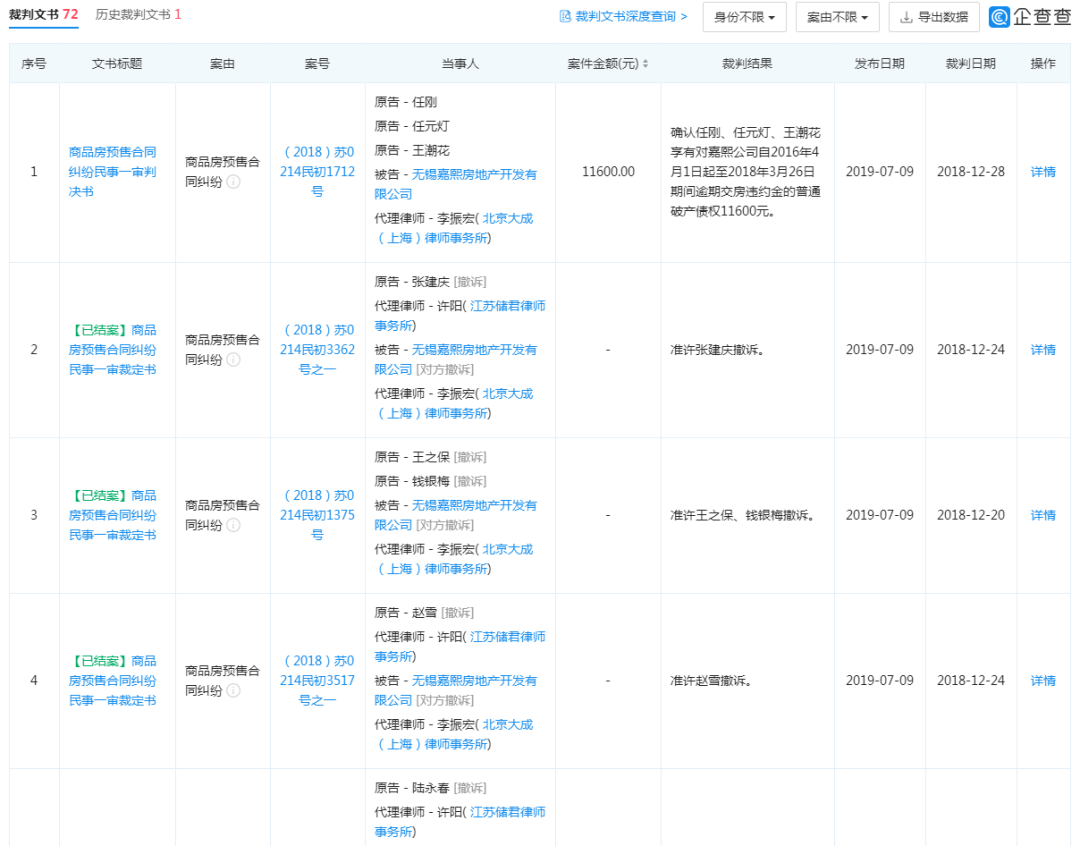Screen dimensions: 1080x846
Task: Sort by 案件金额(元) column arrows
Action: (645, 63)
